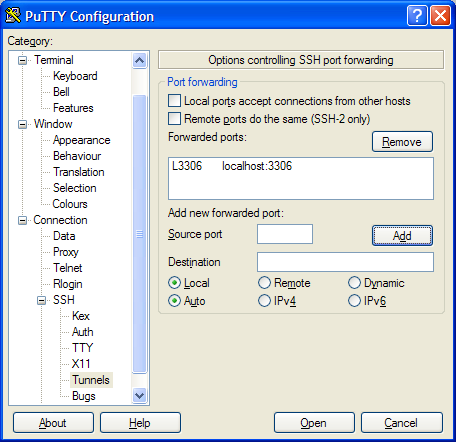Remove the selected forwarded port

click(402, 142)
